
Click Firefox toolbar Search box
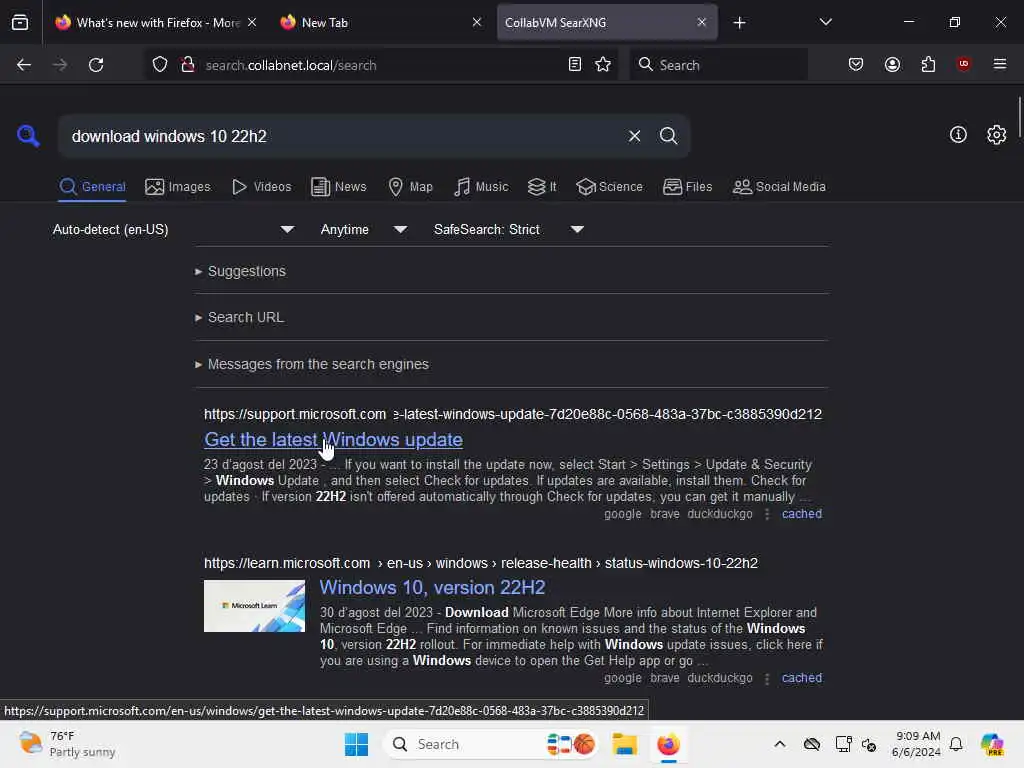click(718, 65)
